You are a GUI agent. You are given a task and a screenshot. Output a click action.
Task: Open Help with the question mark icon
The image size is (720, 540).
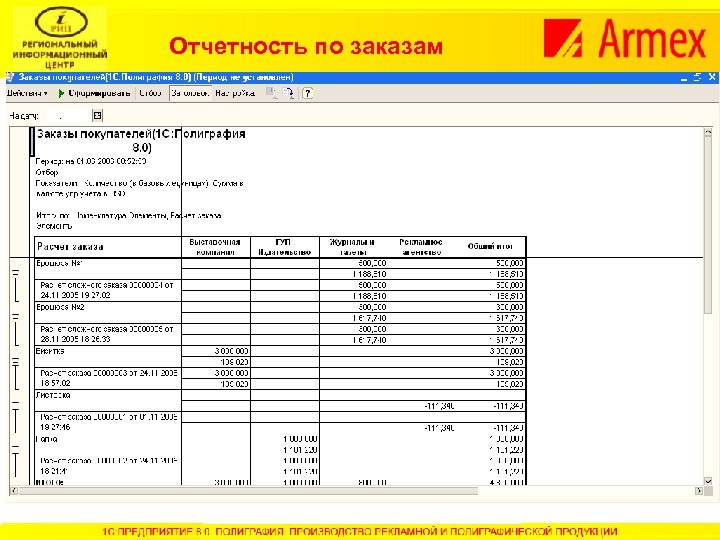(308, 93)
